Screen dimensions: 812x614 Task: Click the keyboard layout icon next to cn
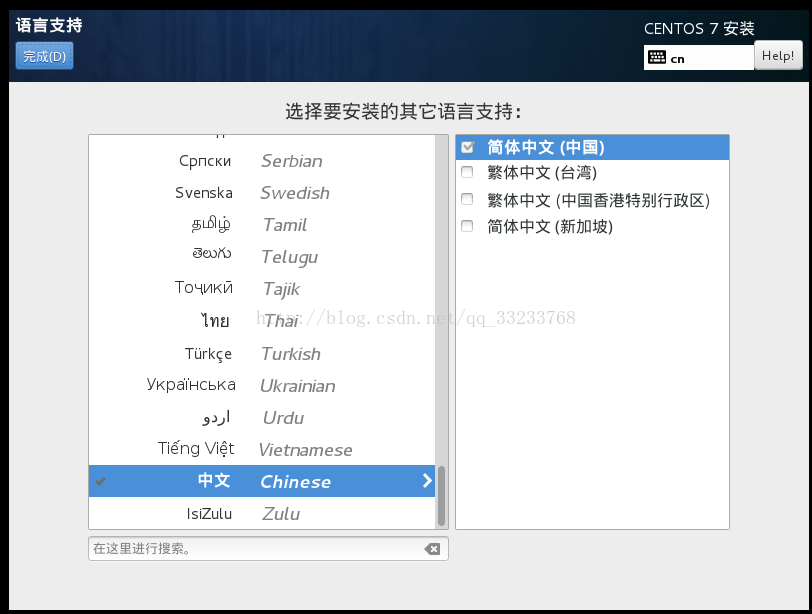[657, 57]
